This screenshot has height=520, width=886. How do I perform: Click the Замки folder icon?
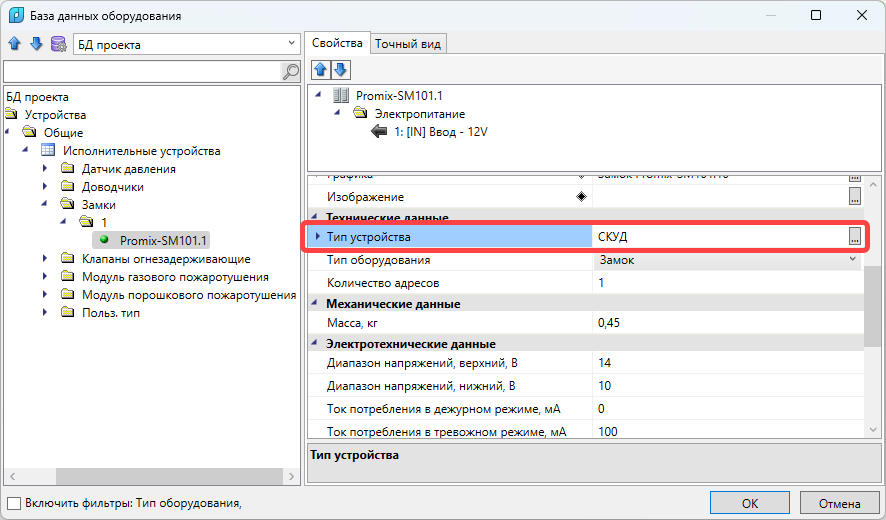coord(67,204)
